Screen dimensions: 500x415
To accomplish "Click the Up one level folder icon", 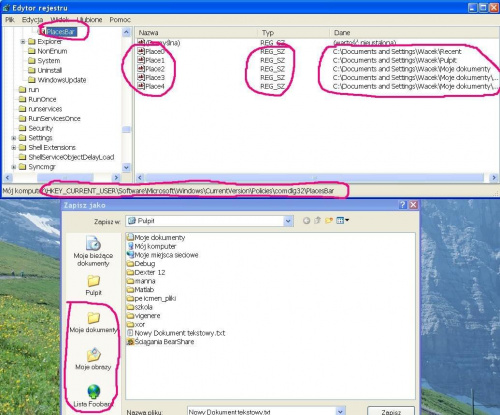I will [317, 220].
